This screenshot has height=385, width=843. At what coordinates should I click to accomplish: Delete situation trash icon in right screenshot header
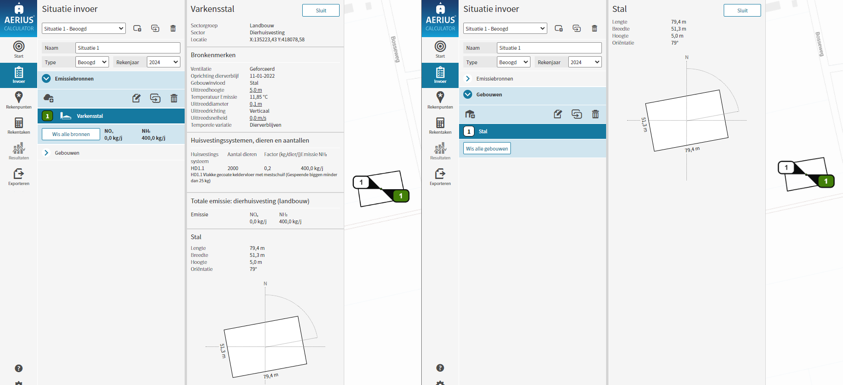(x=594, y=28)
